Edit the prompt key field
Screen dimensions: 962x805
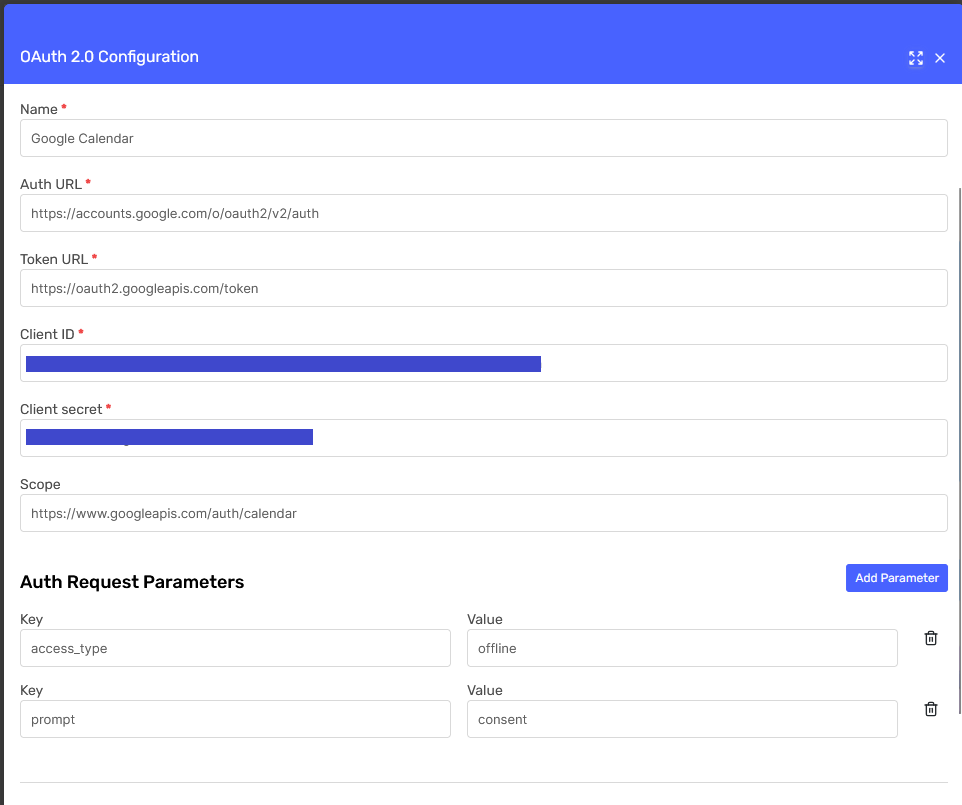pyautogui.click(x=235, y=719)
